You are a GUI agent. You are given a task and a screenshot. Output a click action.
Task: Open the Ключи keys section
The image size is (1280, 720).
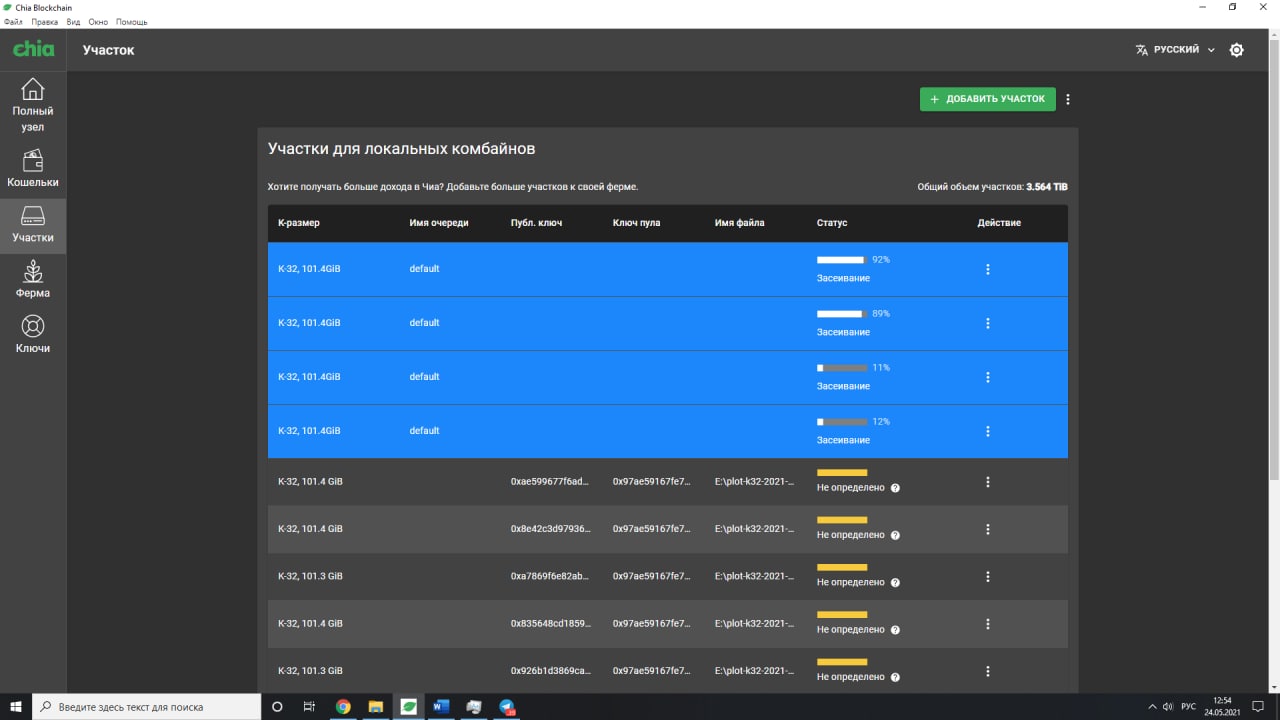[33, 336]
